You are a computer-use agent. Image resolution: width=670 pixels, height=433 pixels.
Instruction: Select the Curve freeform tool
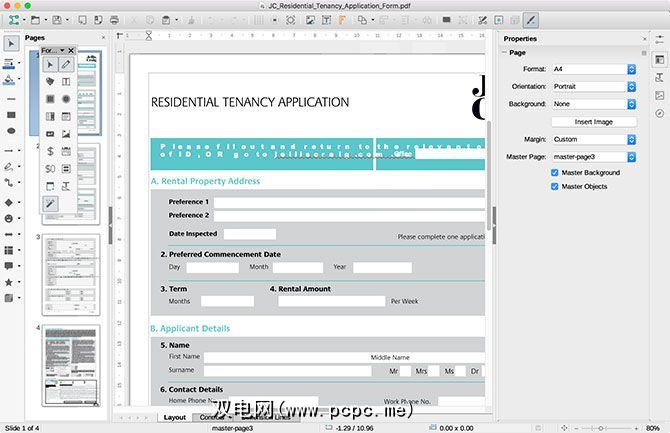pyautogui.click(x=9, y=166)
